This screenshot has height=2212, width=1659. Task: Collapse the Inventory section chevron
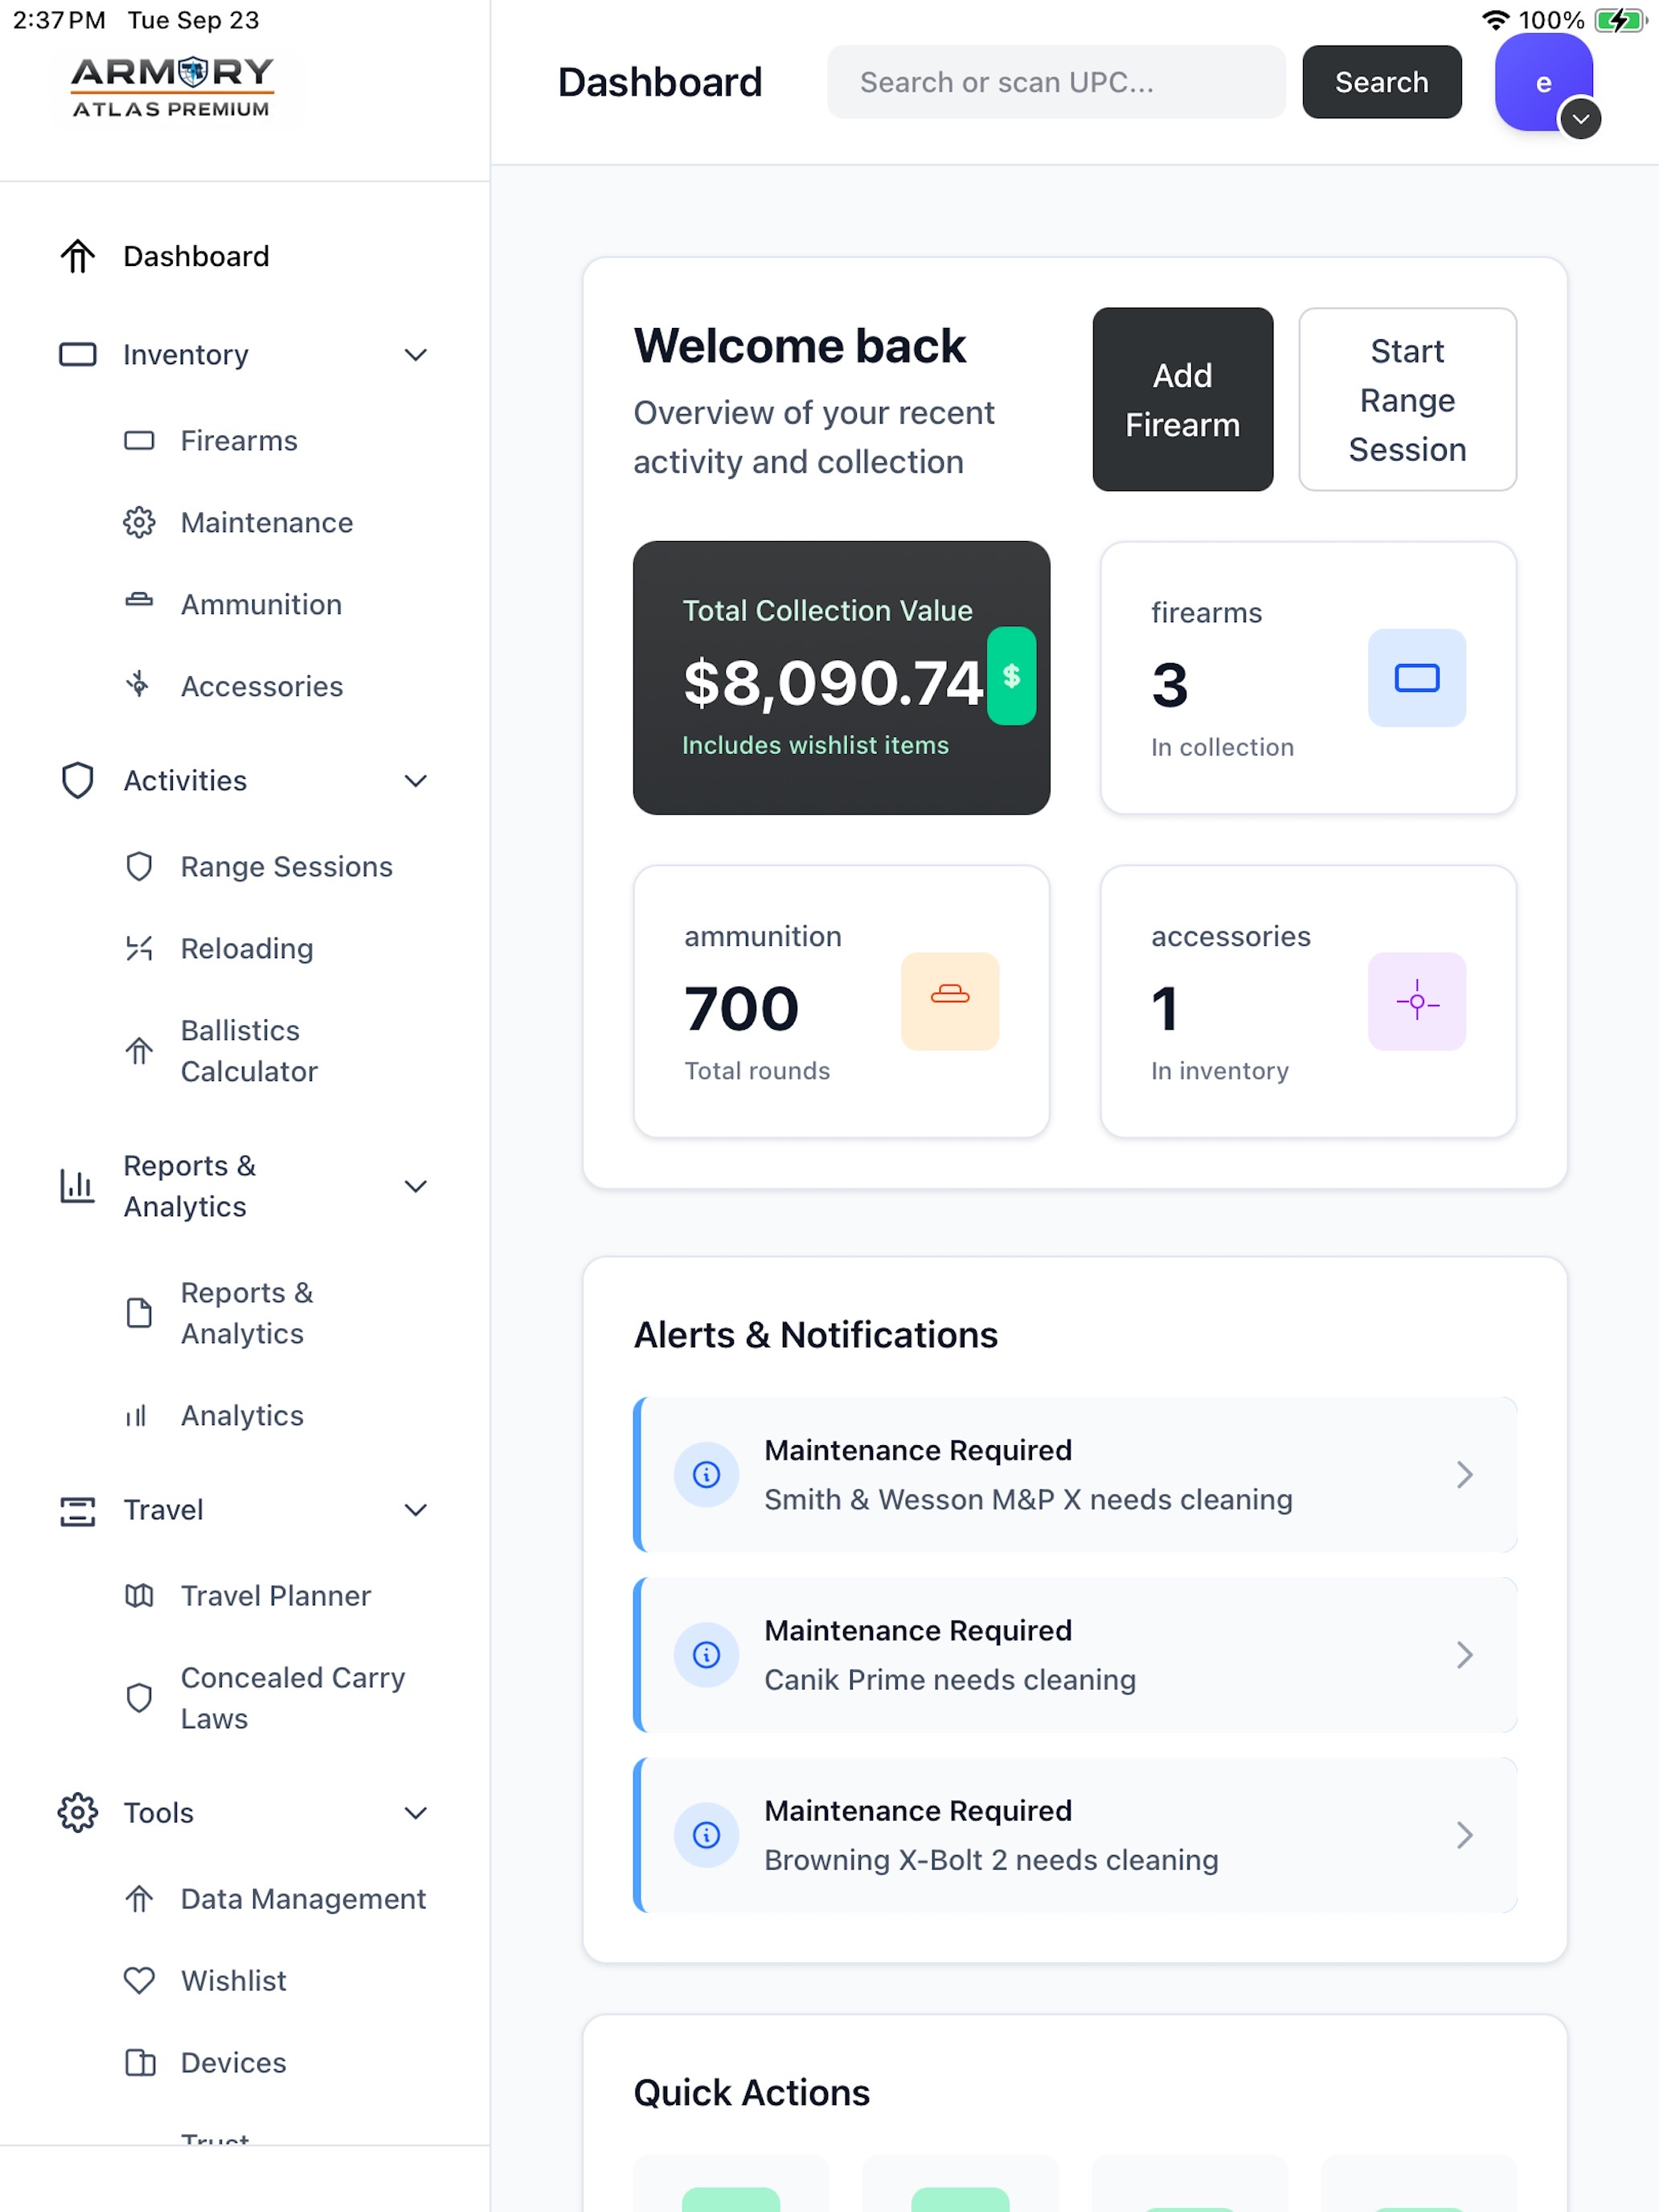416,355
